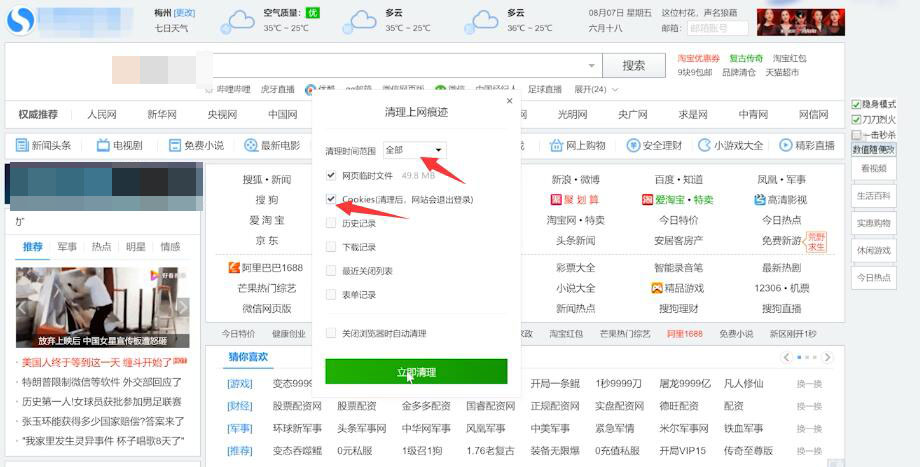Switch to 情感 news tab
The height and width of the screenshot is (467, 920).
coord(170,246)
